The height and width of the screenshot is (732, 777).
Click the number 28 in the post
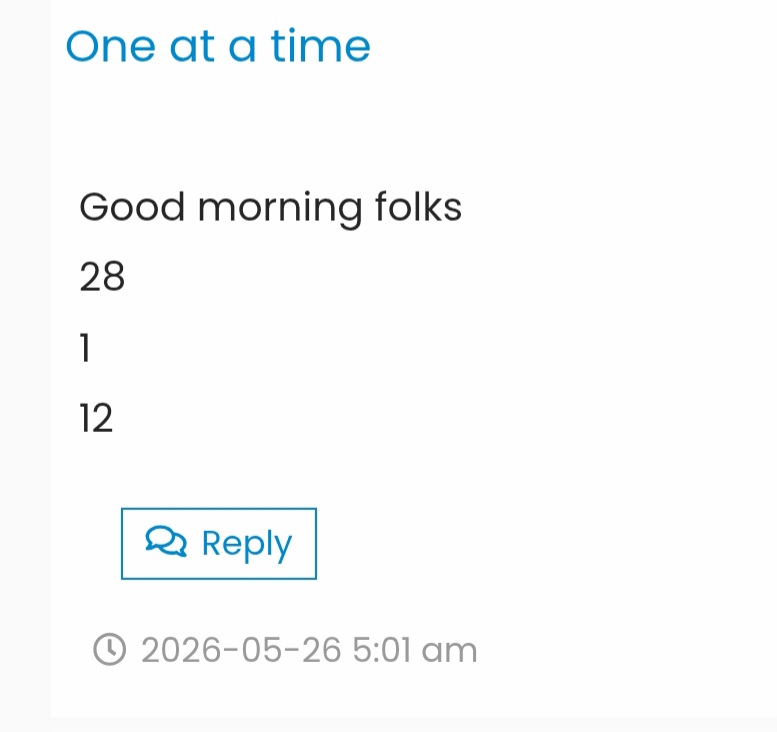[x=102, y=276]
